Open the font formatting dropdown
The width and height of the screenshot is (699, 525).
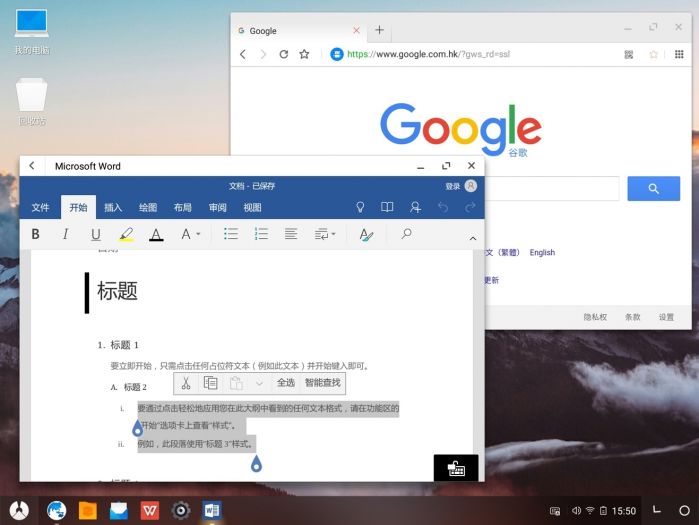[190, 234]
